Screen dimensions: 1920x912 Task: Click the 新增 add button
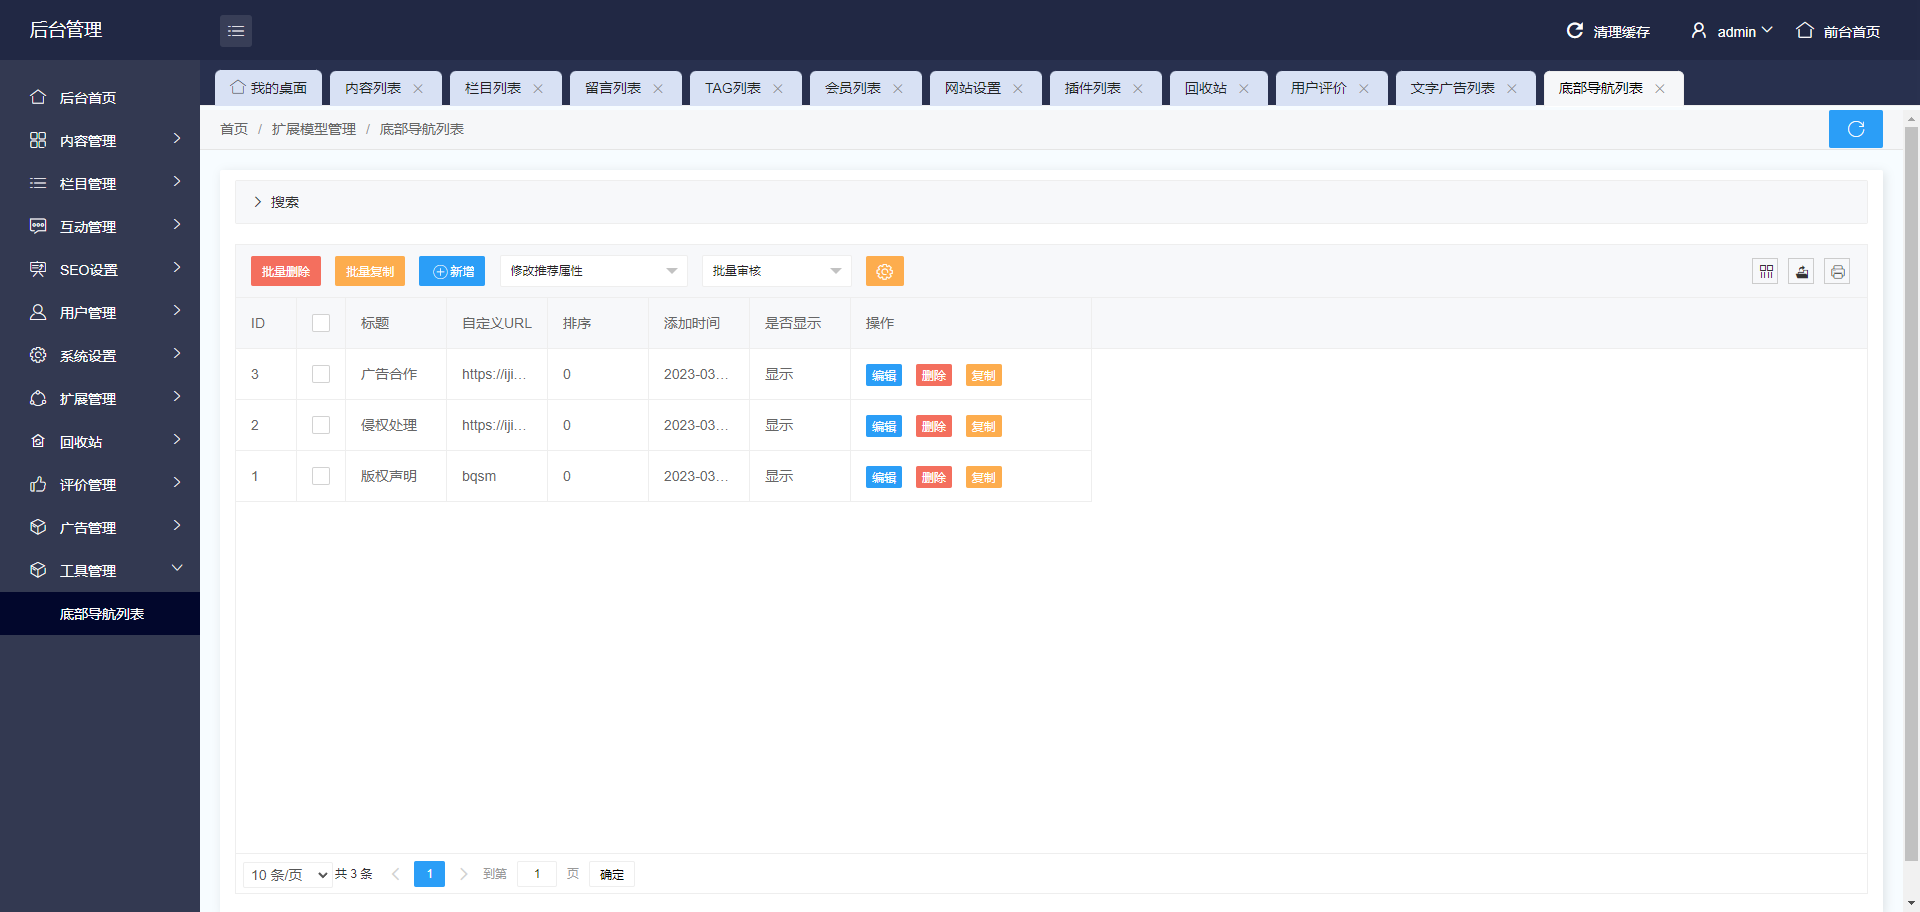[x=452, y=271]
